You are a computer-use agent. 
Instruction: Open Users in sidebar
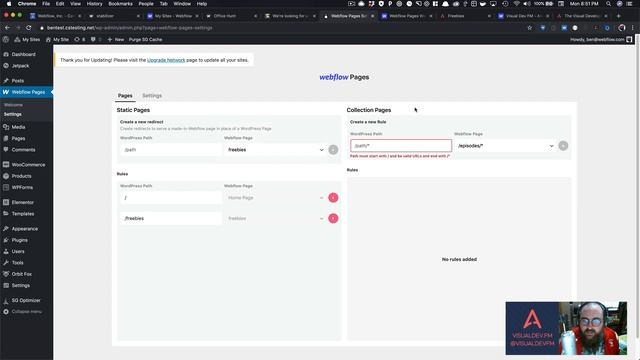18,251
